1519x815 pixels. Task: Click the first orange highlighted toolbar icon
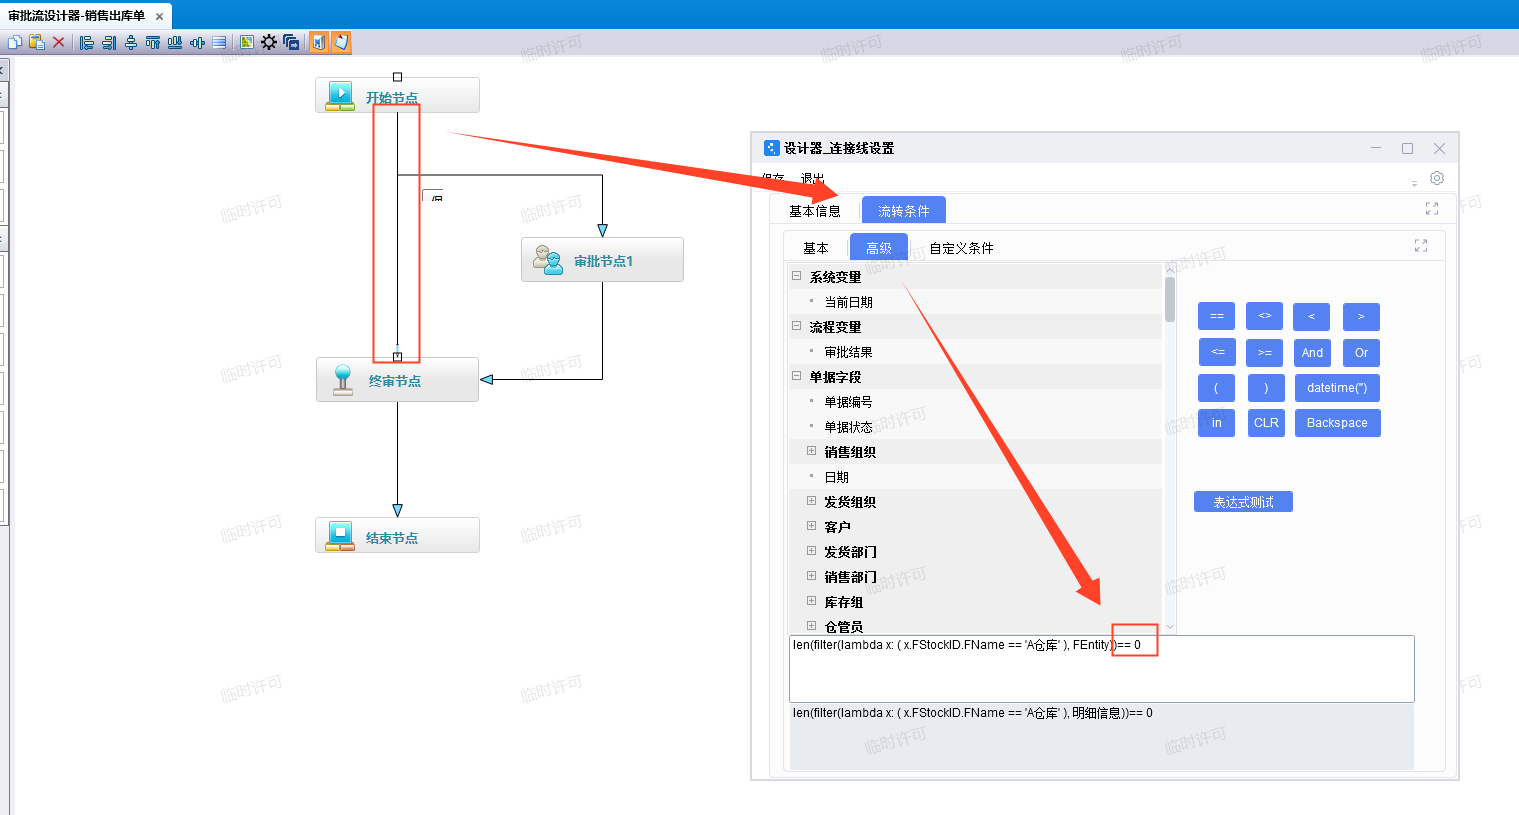click(x=319, y=42)
